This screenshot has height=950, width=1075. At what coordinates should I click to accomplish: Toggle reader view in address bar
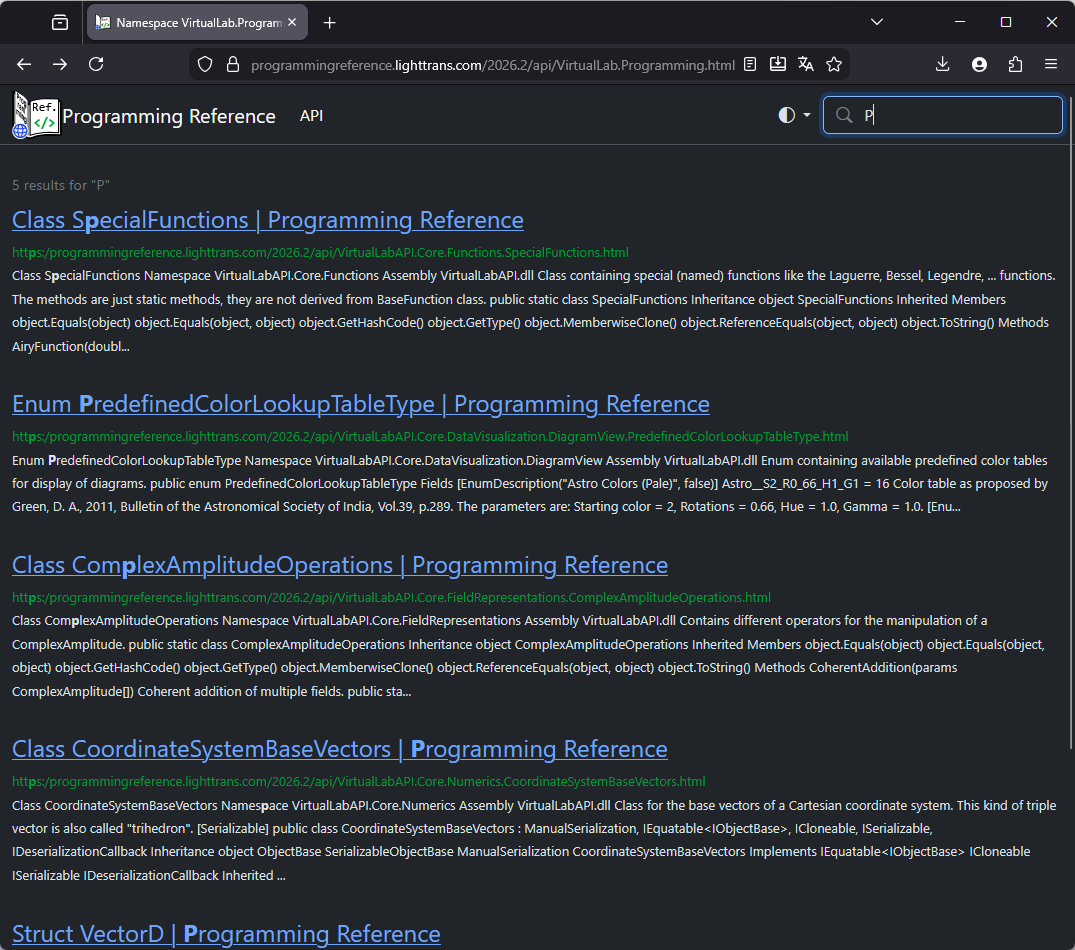click(750, 64)
